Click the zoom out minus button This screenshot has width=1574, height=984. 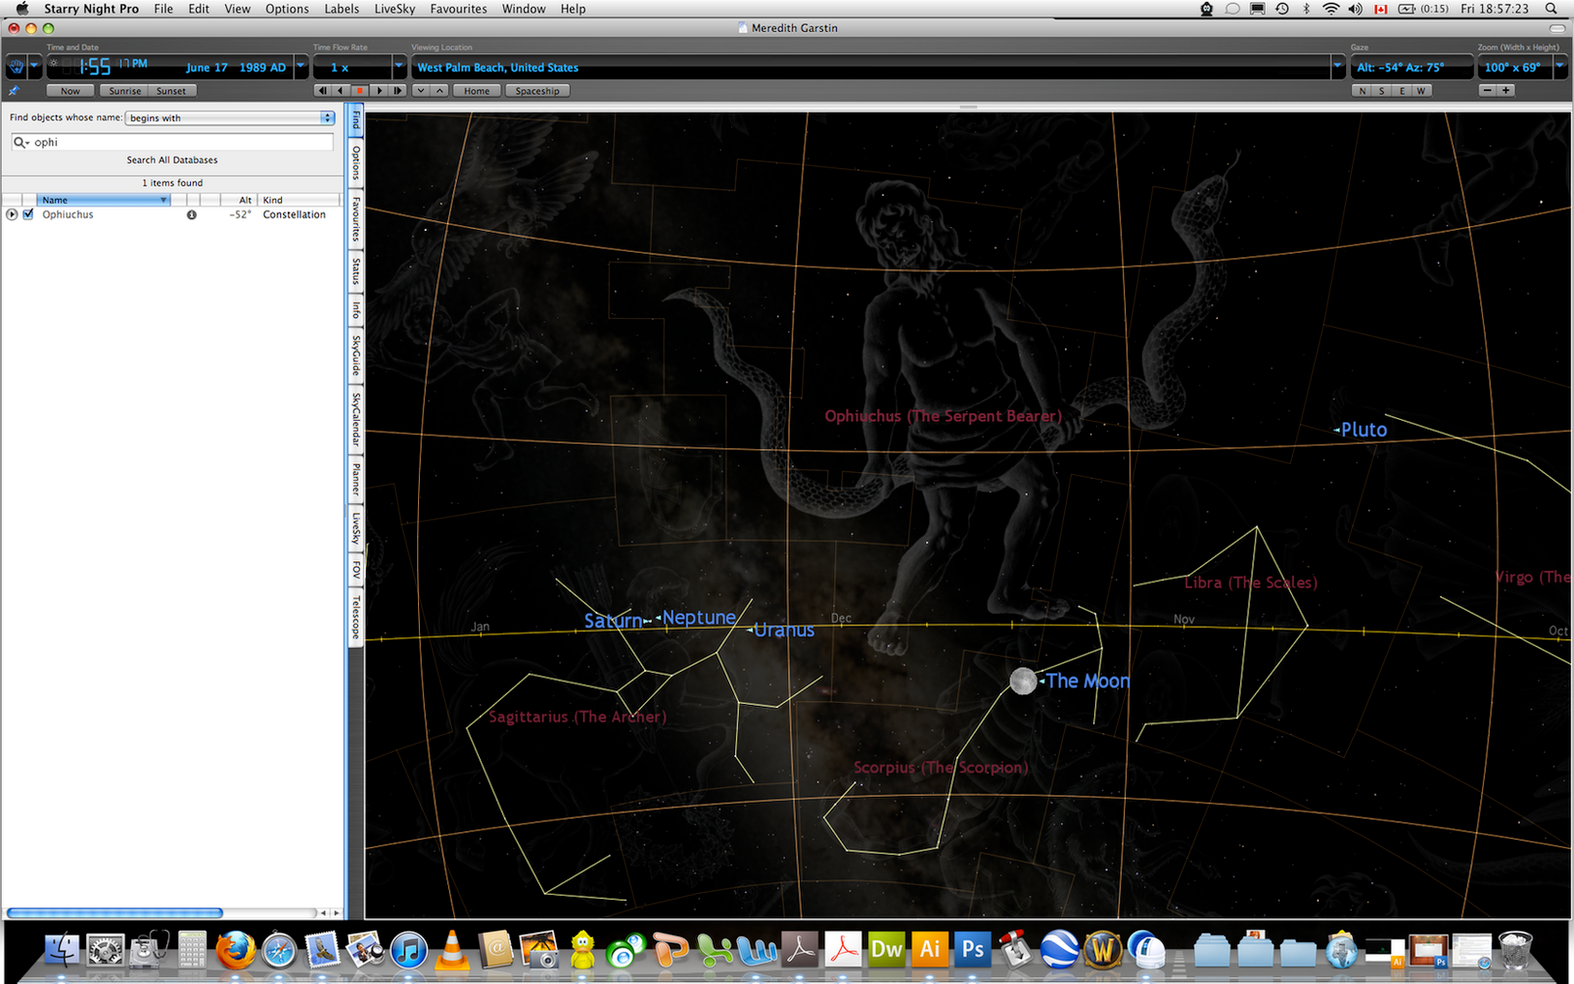1488,91
